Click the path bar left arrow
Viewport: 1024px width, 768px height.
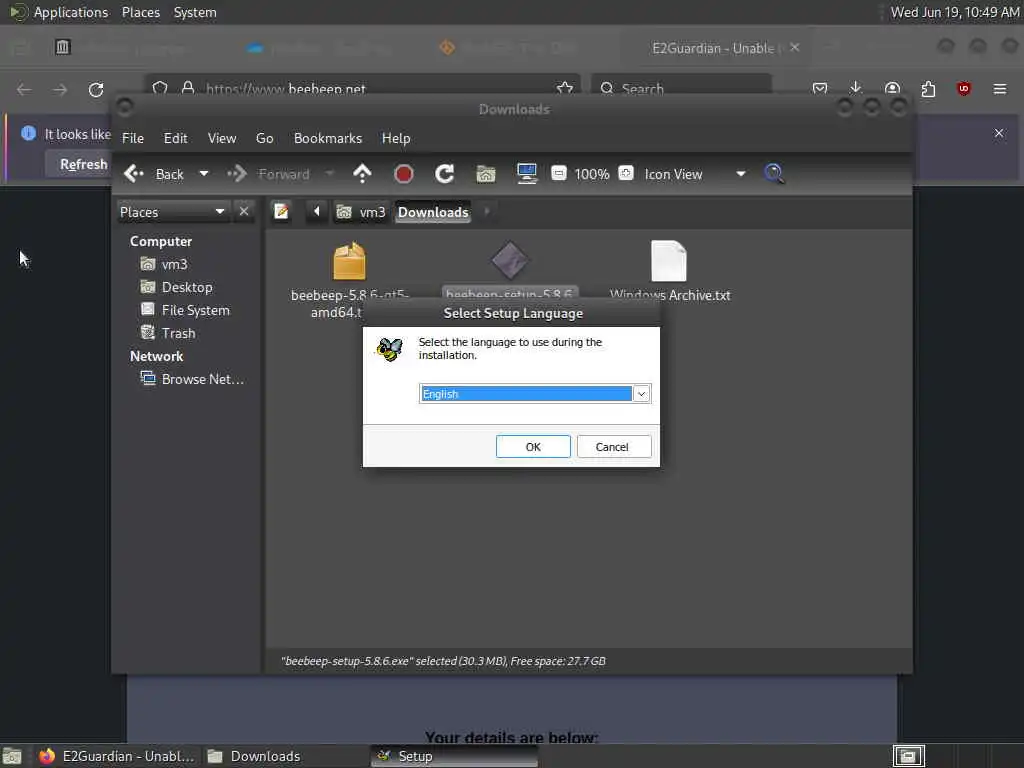(317, 212)
